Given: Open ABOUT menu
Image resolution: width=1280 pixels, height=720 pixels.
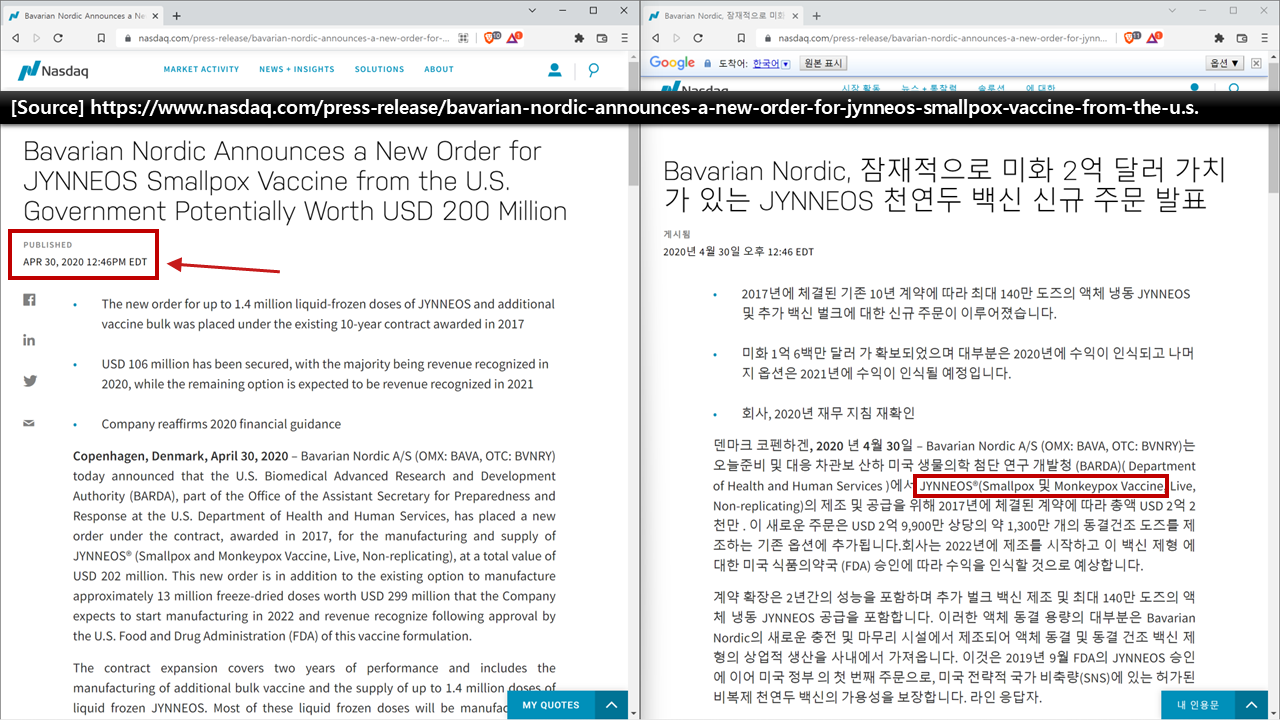Looking at the screenshot, I should pos(439,70).
